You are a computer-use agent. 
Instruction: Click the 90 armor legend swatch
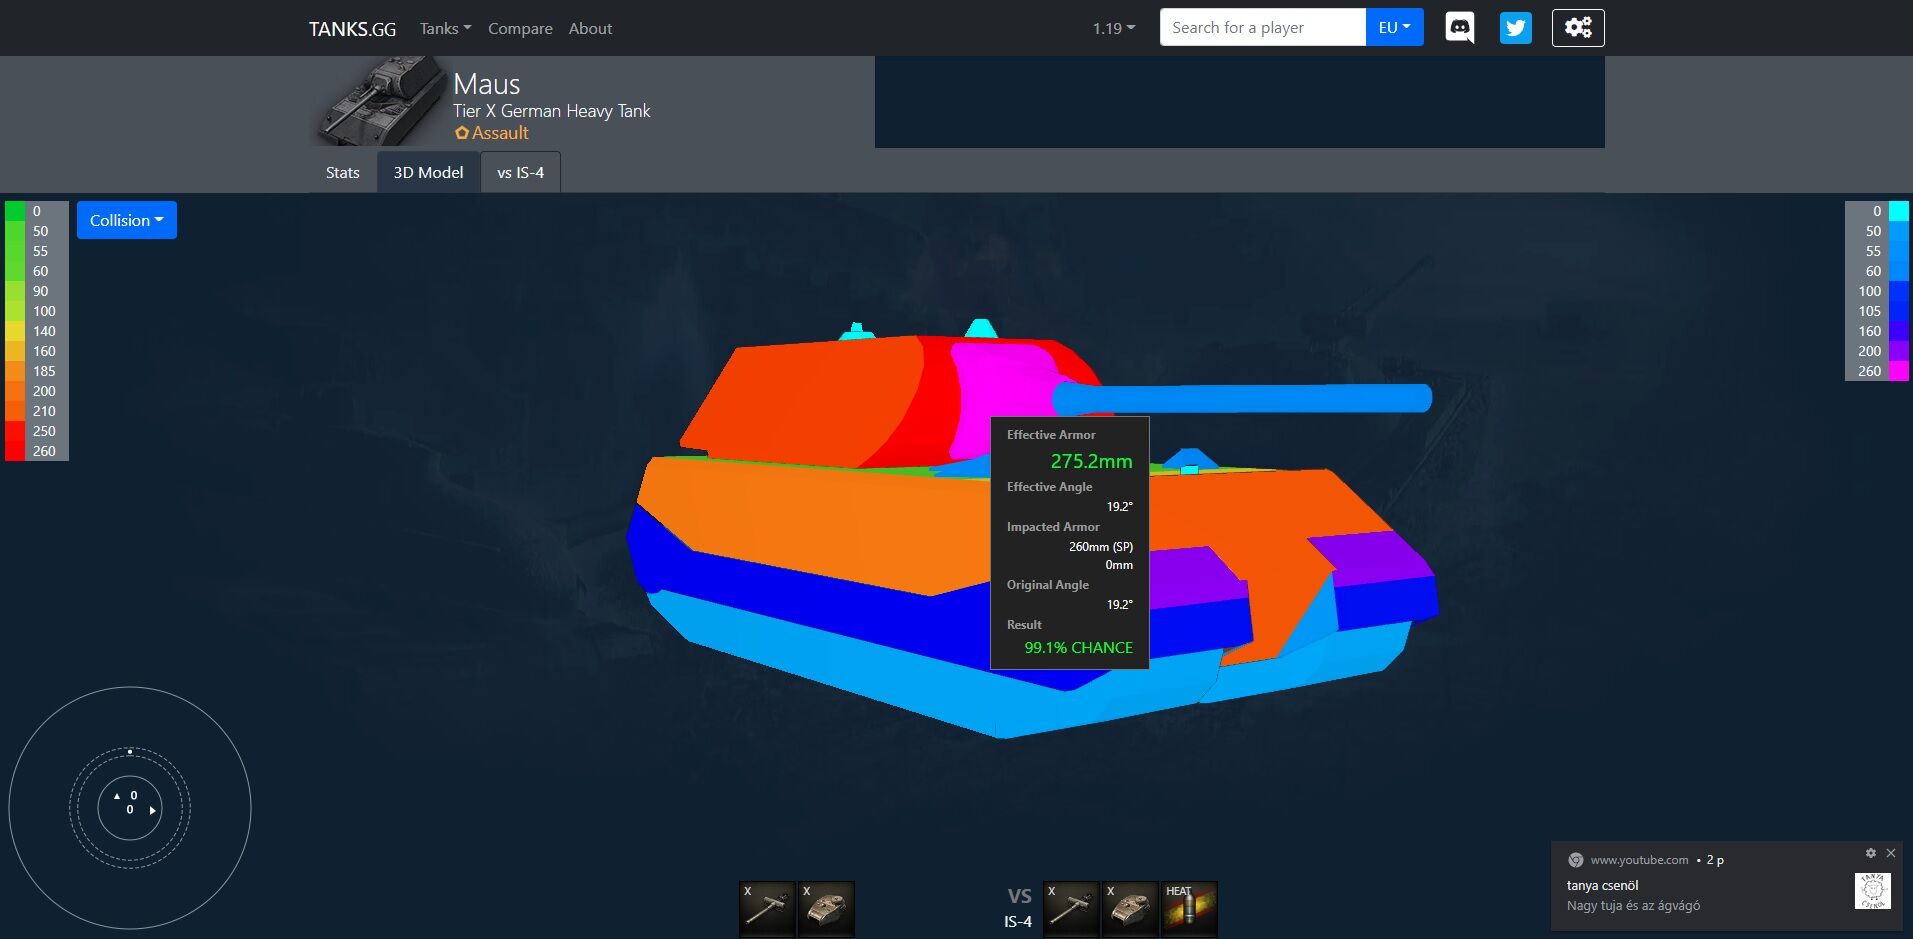coord(15,291)
